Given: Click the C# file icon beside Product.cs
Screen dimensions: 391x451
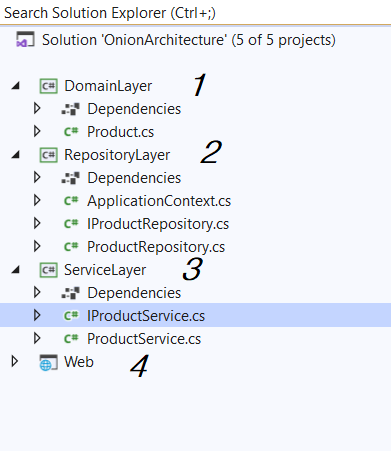Looking at the screenshot, I should pyautogui.click(x=71, y=132).
